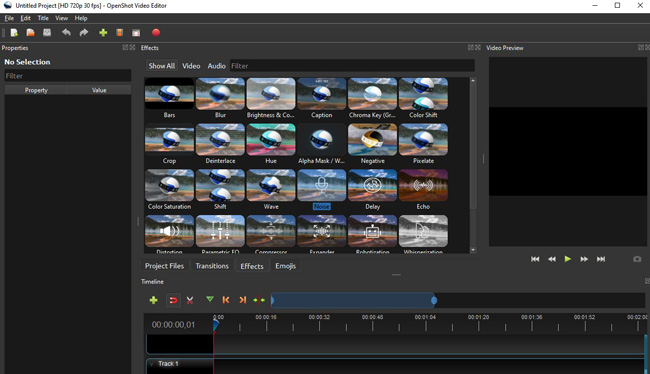Viewport: 650px width, 374px height.
Task: Click the Value column header
Action: pyautogui.click(x=99, y=90)
